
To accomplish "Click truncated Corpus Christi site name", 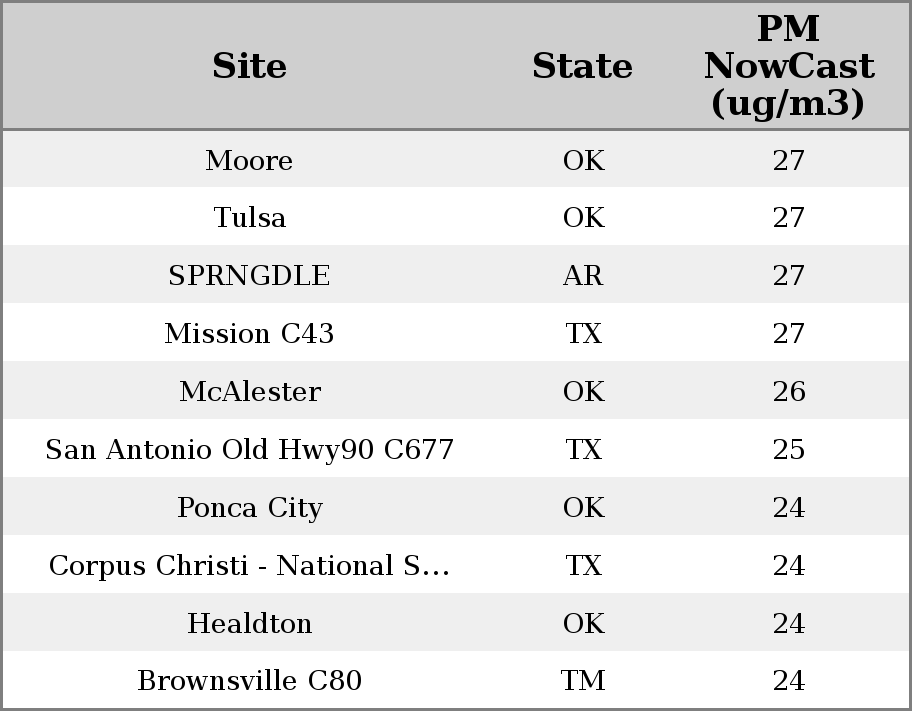I will (x=249, y=566).
